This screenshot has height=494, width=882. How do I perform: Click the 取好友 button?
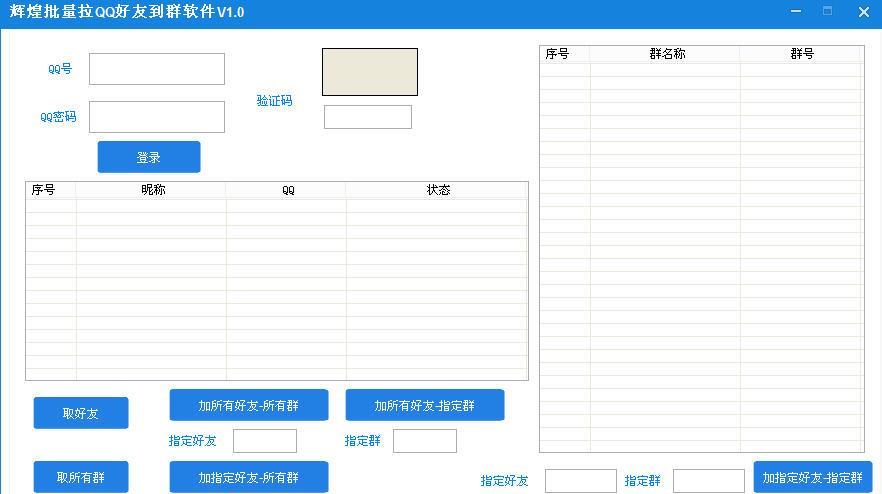click(x=81, y=413)
